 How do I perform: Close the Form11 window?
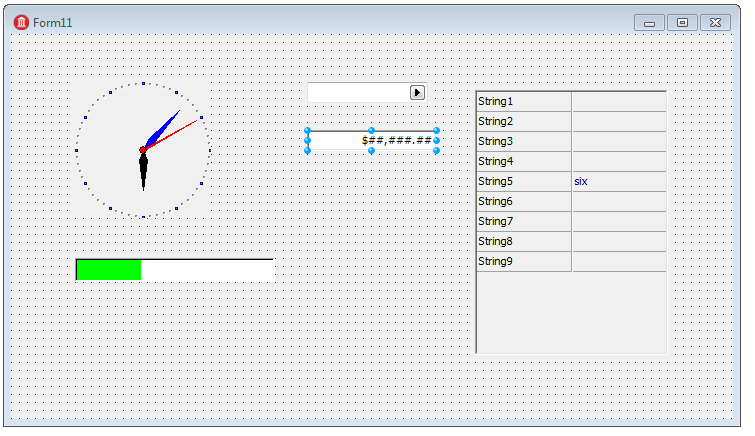tap(716, 23)
